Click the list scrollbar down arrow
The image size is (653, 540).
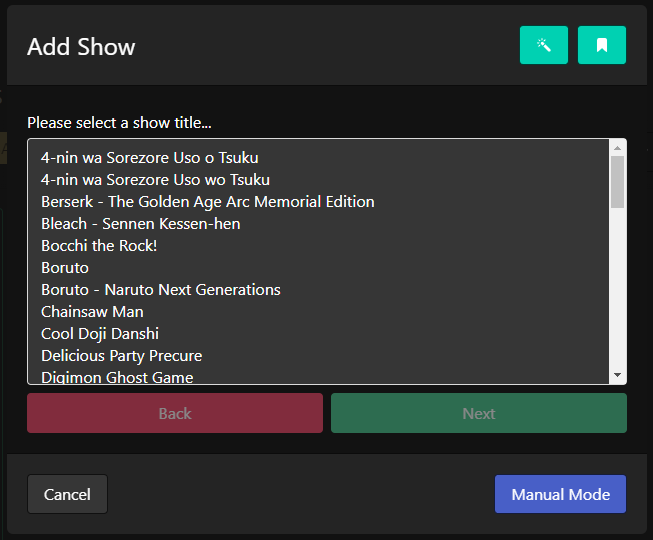pyautogui.click(x=618, y=375)
